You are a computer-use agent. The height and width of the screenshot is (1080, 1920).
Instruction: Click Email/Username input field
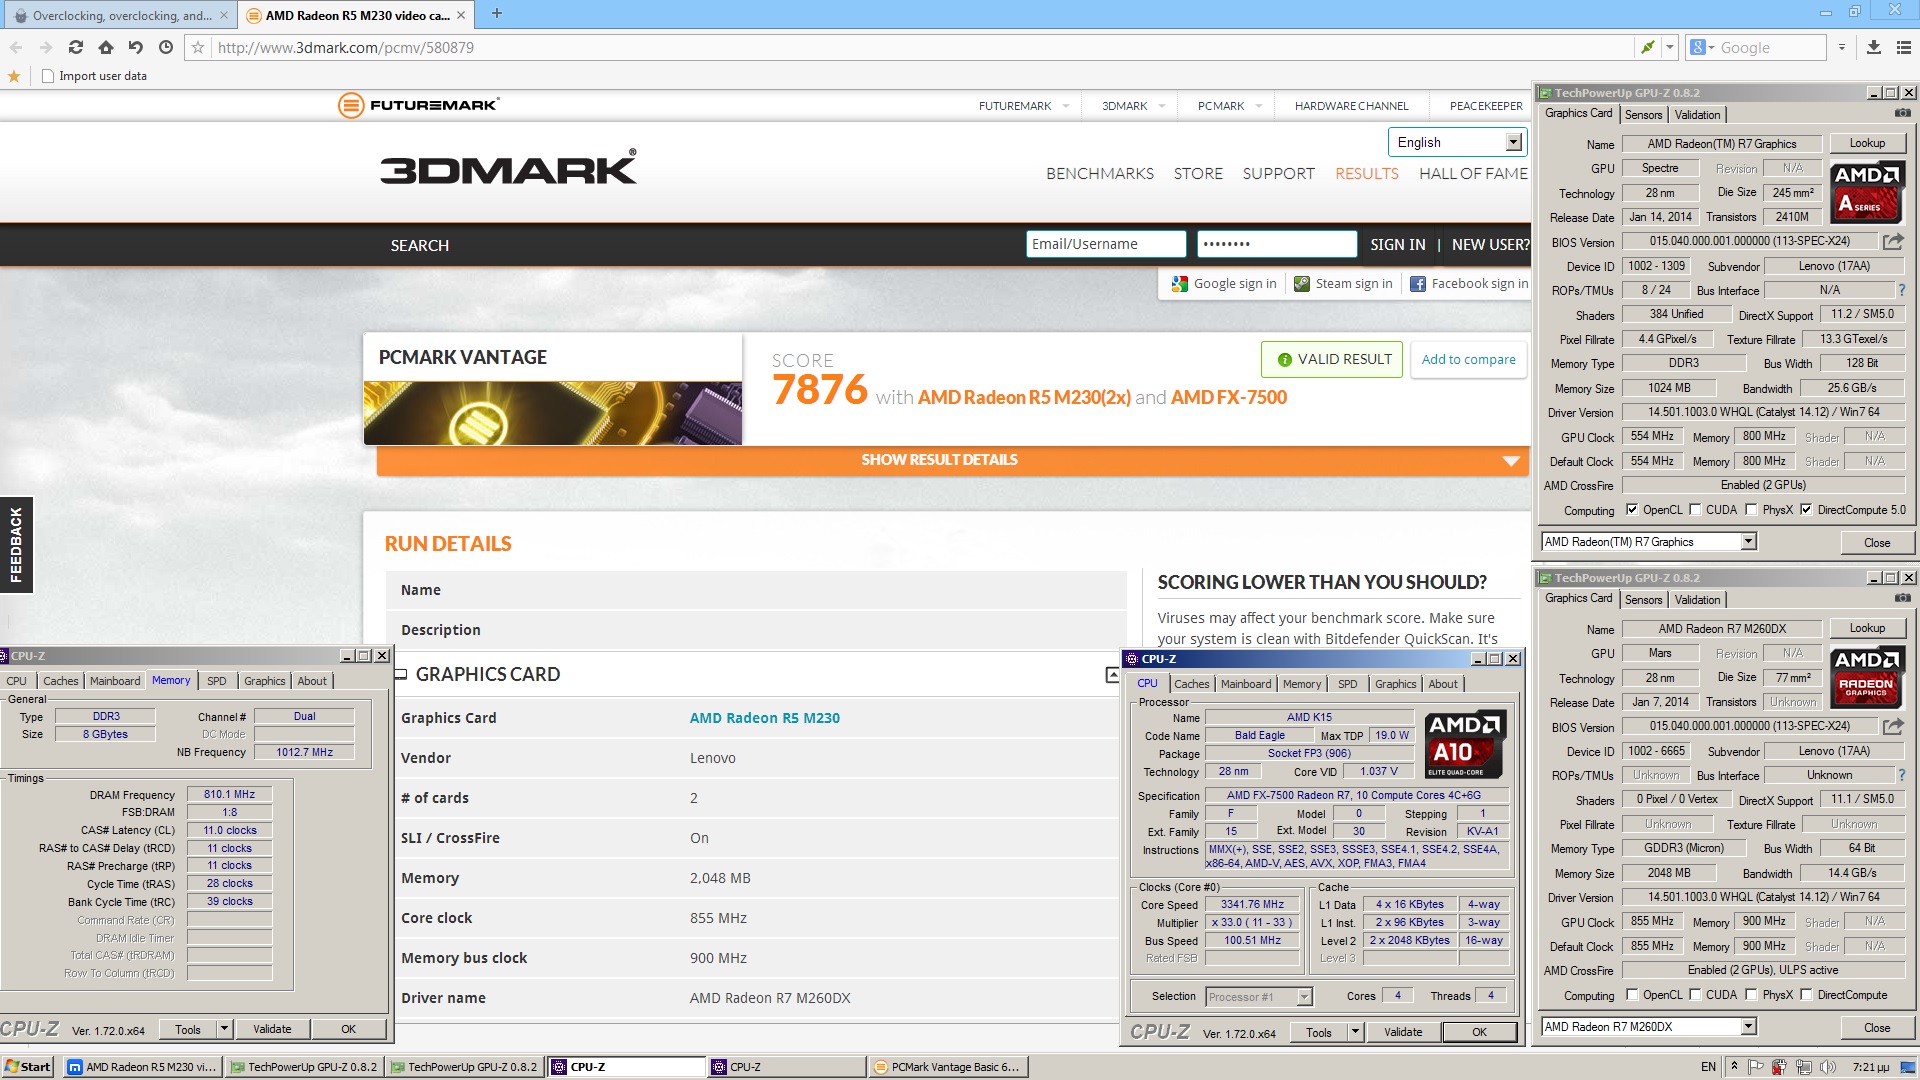click(x=1106, y=244)
